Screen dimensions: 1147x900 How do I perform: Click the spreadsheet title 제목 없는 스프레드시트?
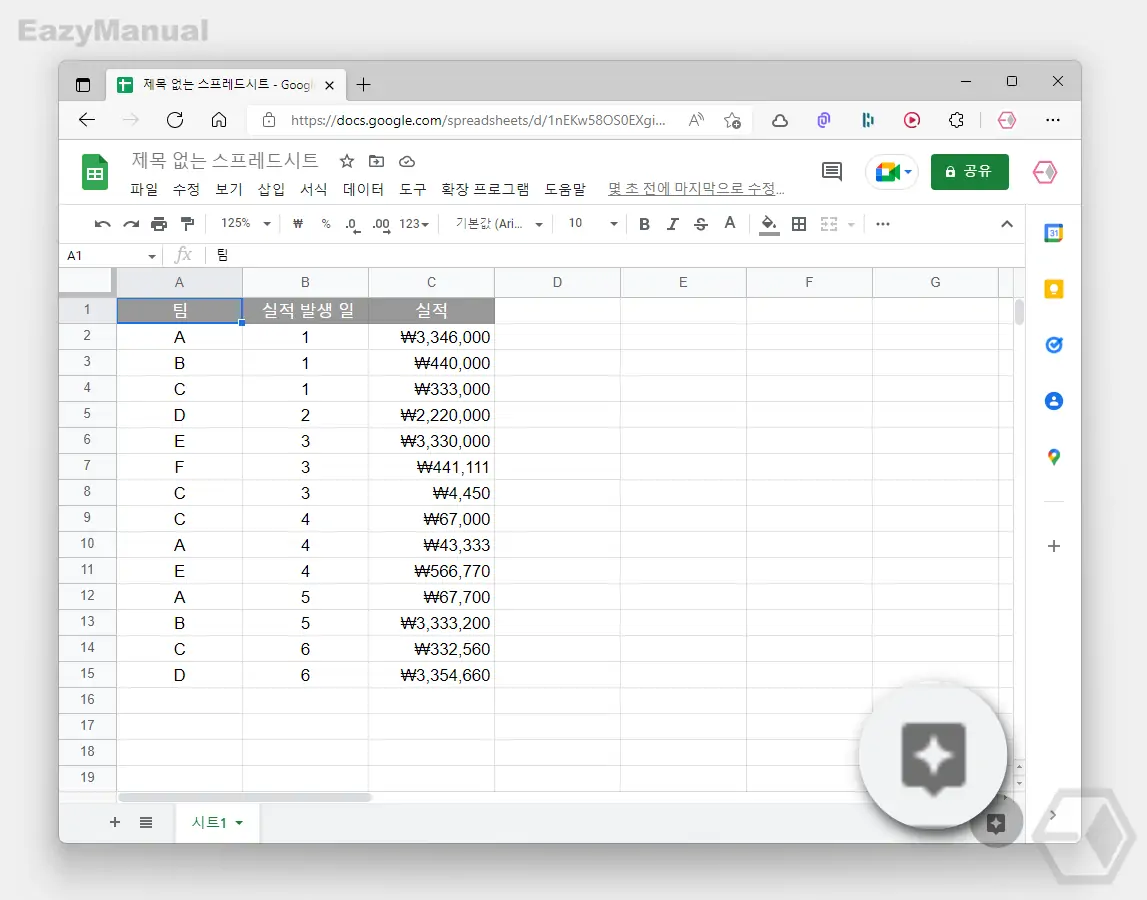(225, 160)
